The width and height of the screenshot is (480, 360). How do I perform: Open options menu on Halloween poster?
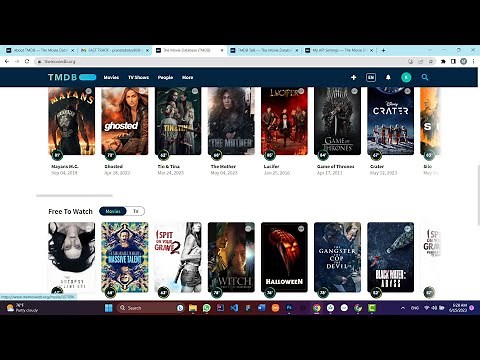tap(301, 229)
